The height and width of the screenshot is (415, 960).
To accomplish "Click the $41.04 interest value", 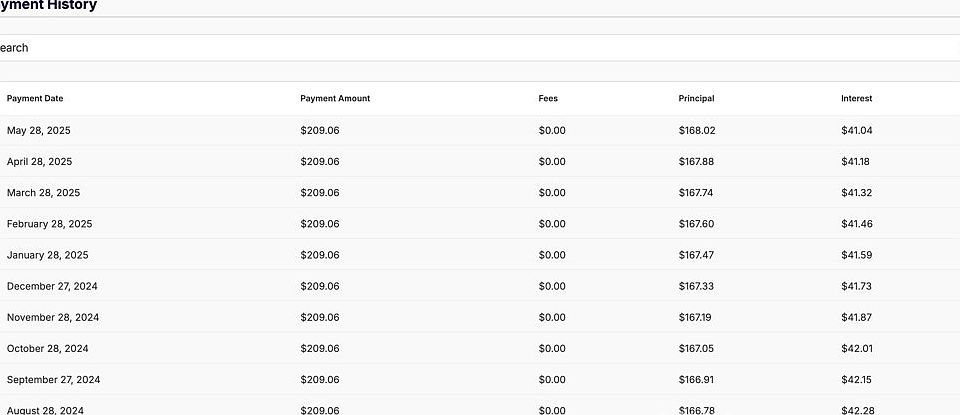I will (x=857, y=130).
